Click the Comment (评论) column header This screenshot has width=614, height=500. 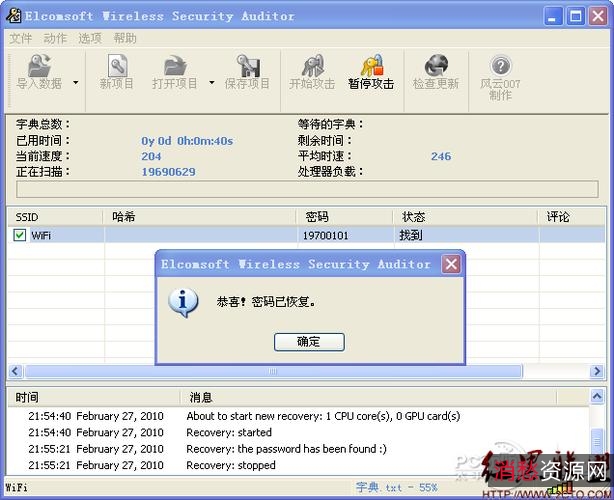[x=572, y=217]
